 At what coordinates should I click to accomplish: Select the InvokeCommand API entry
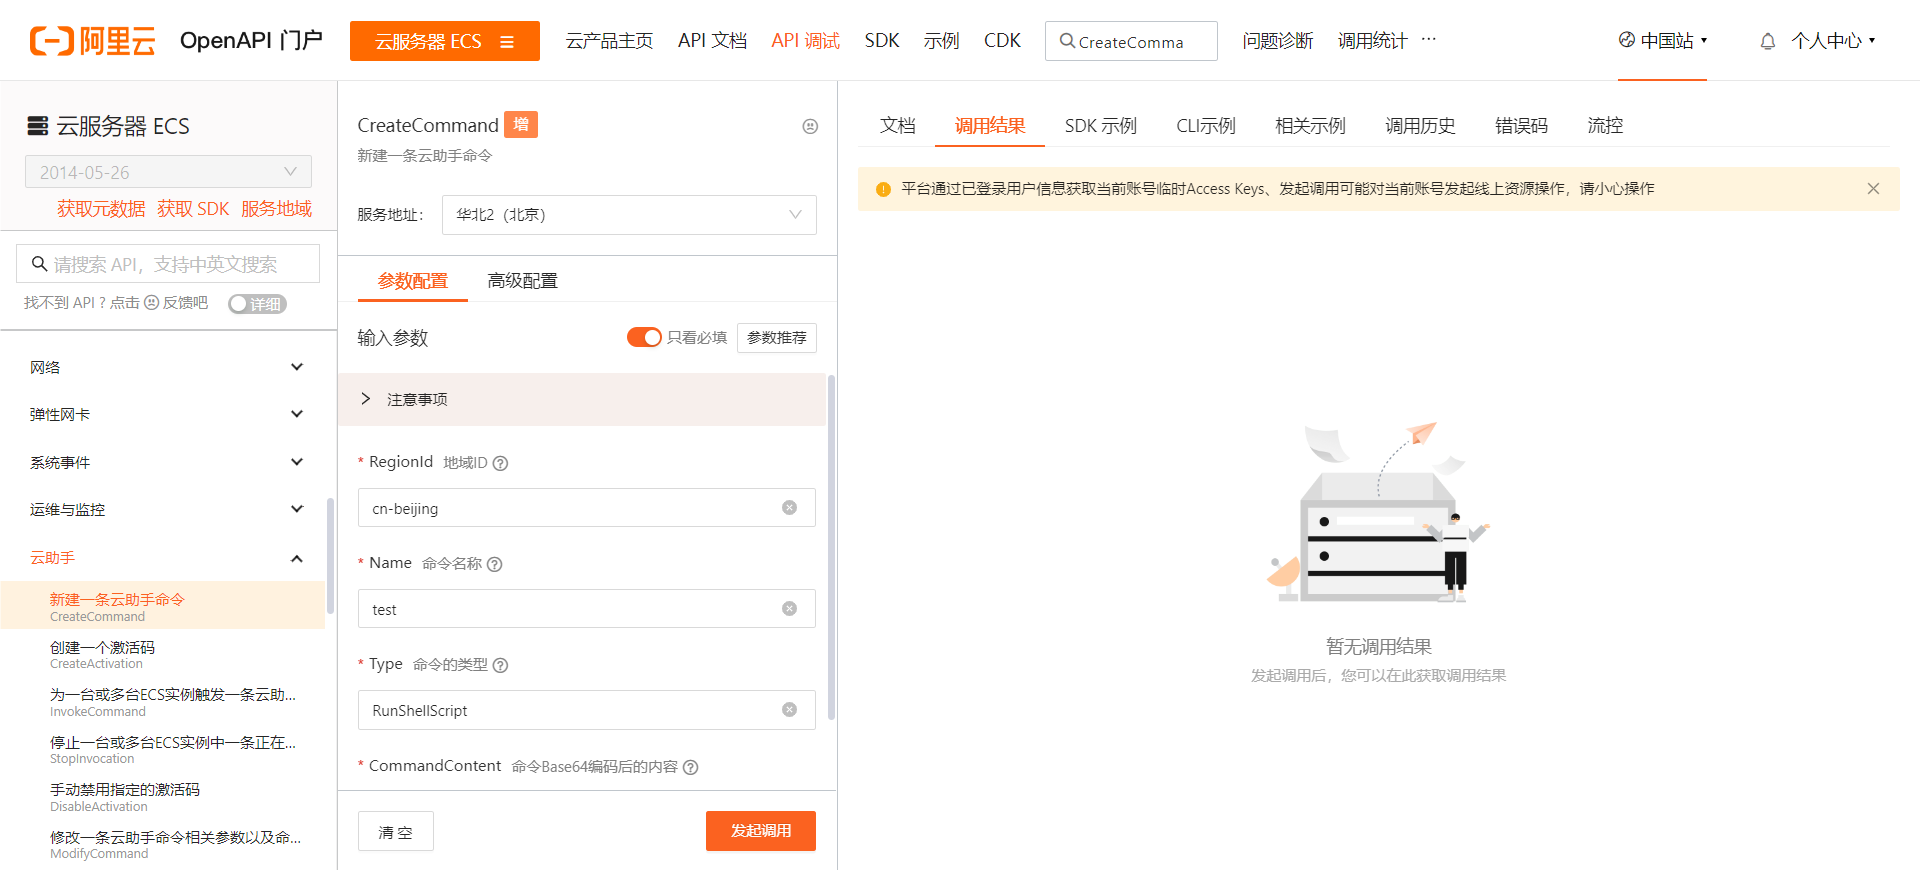(163, 702)
